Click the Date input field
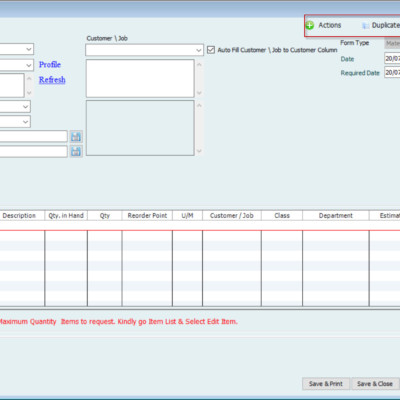This screenshot has height=400, width=400. click(x=392, y=58)
